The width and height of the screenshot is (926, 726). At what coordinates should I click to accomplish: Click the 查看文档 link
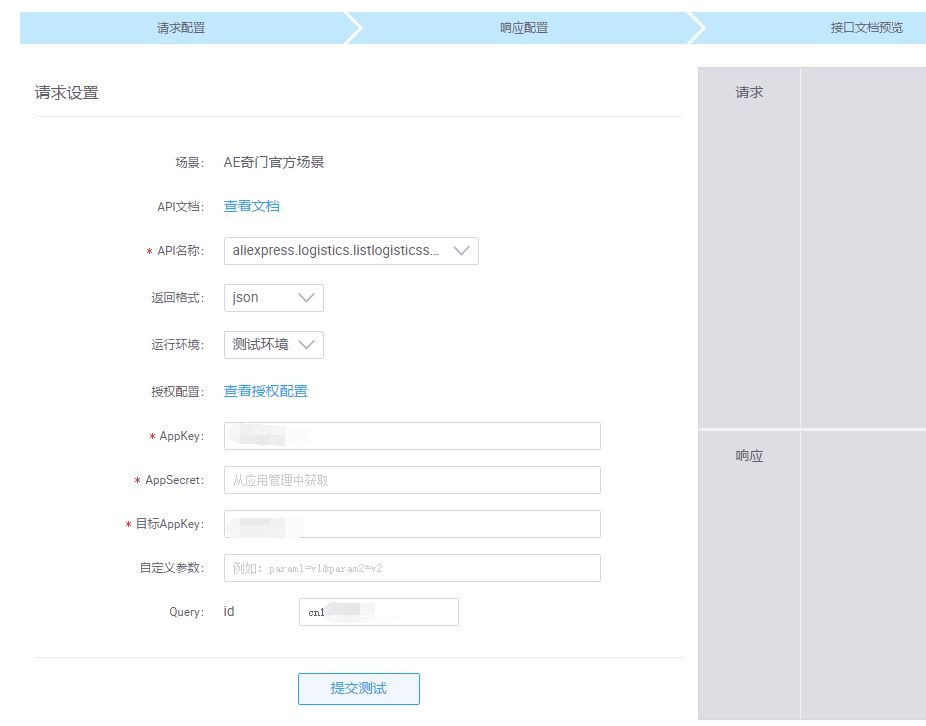pyautogui.click(x=252, y=206)
